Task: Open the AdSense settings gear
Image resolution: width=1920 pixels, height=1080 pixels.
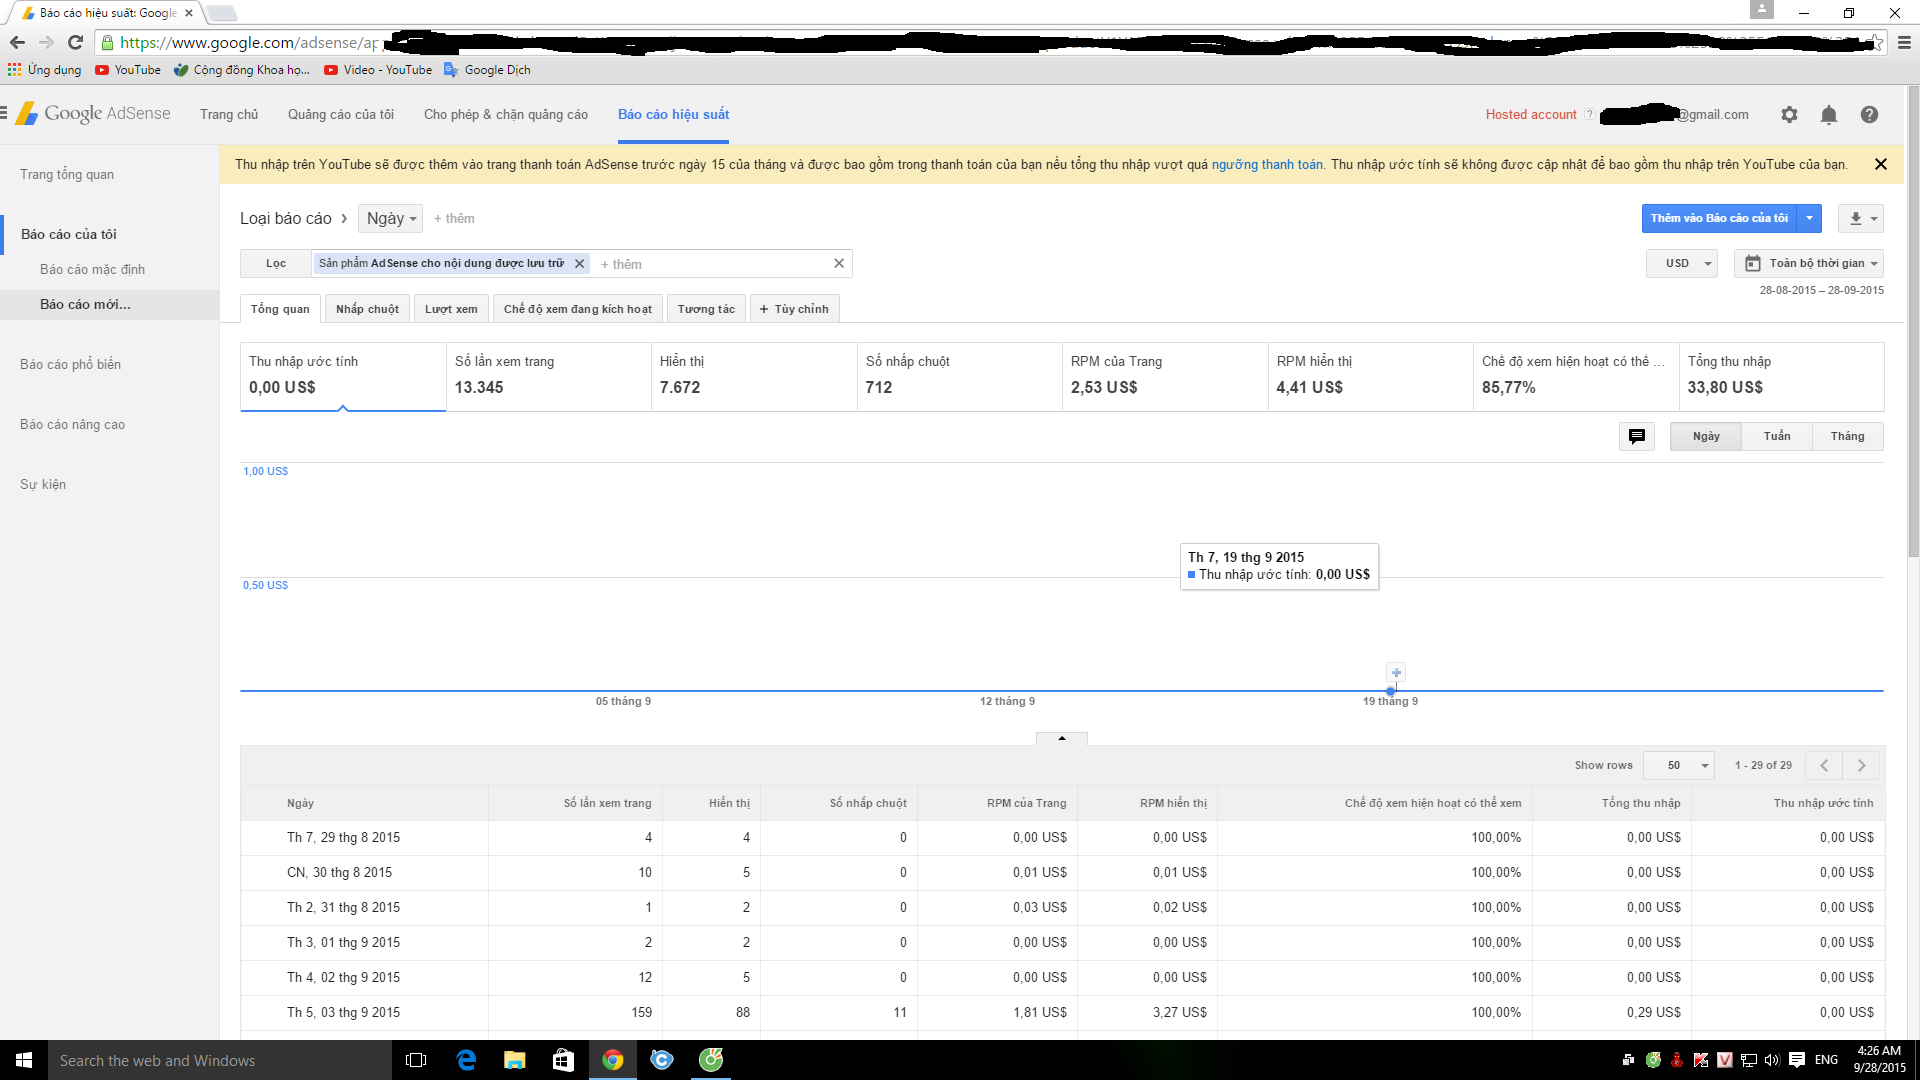Action: point(1789,115)
